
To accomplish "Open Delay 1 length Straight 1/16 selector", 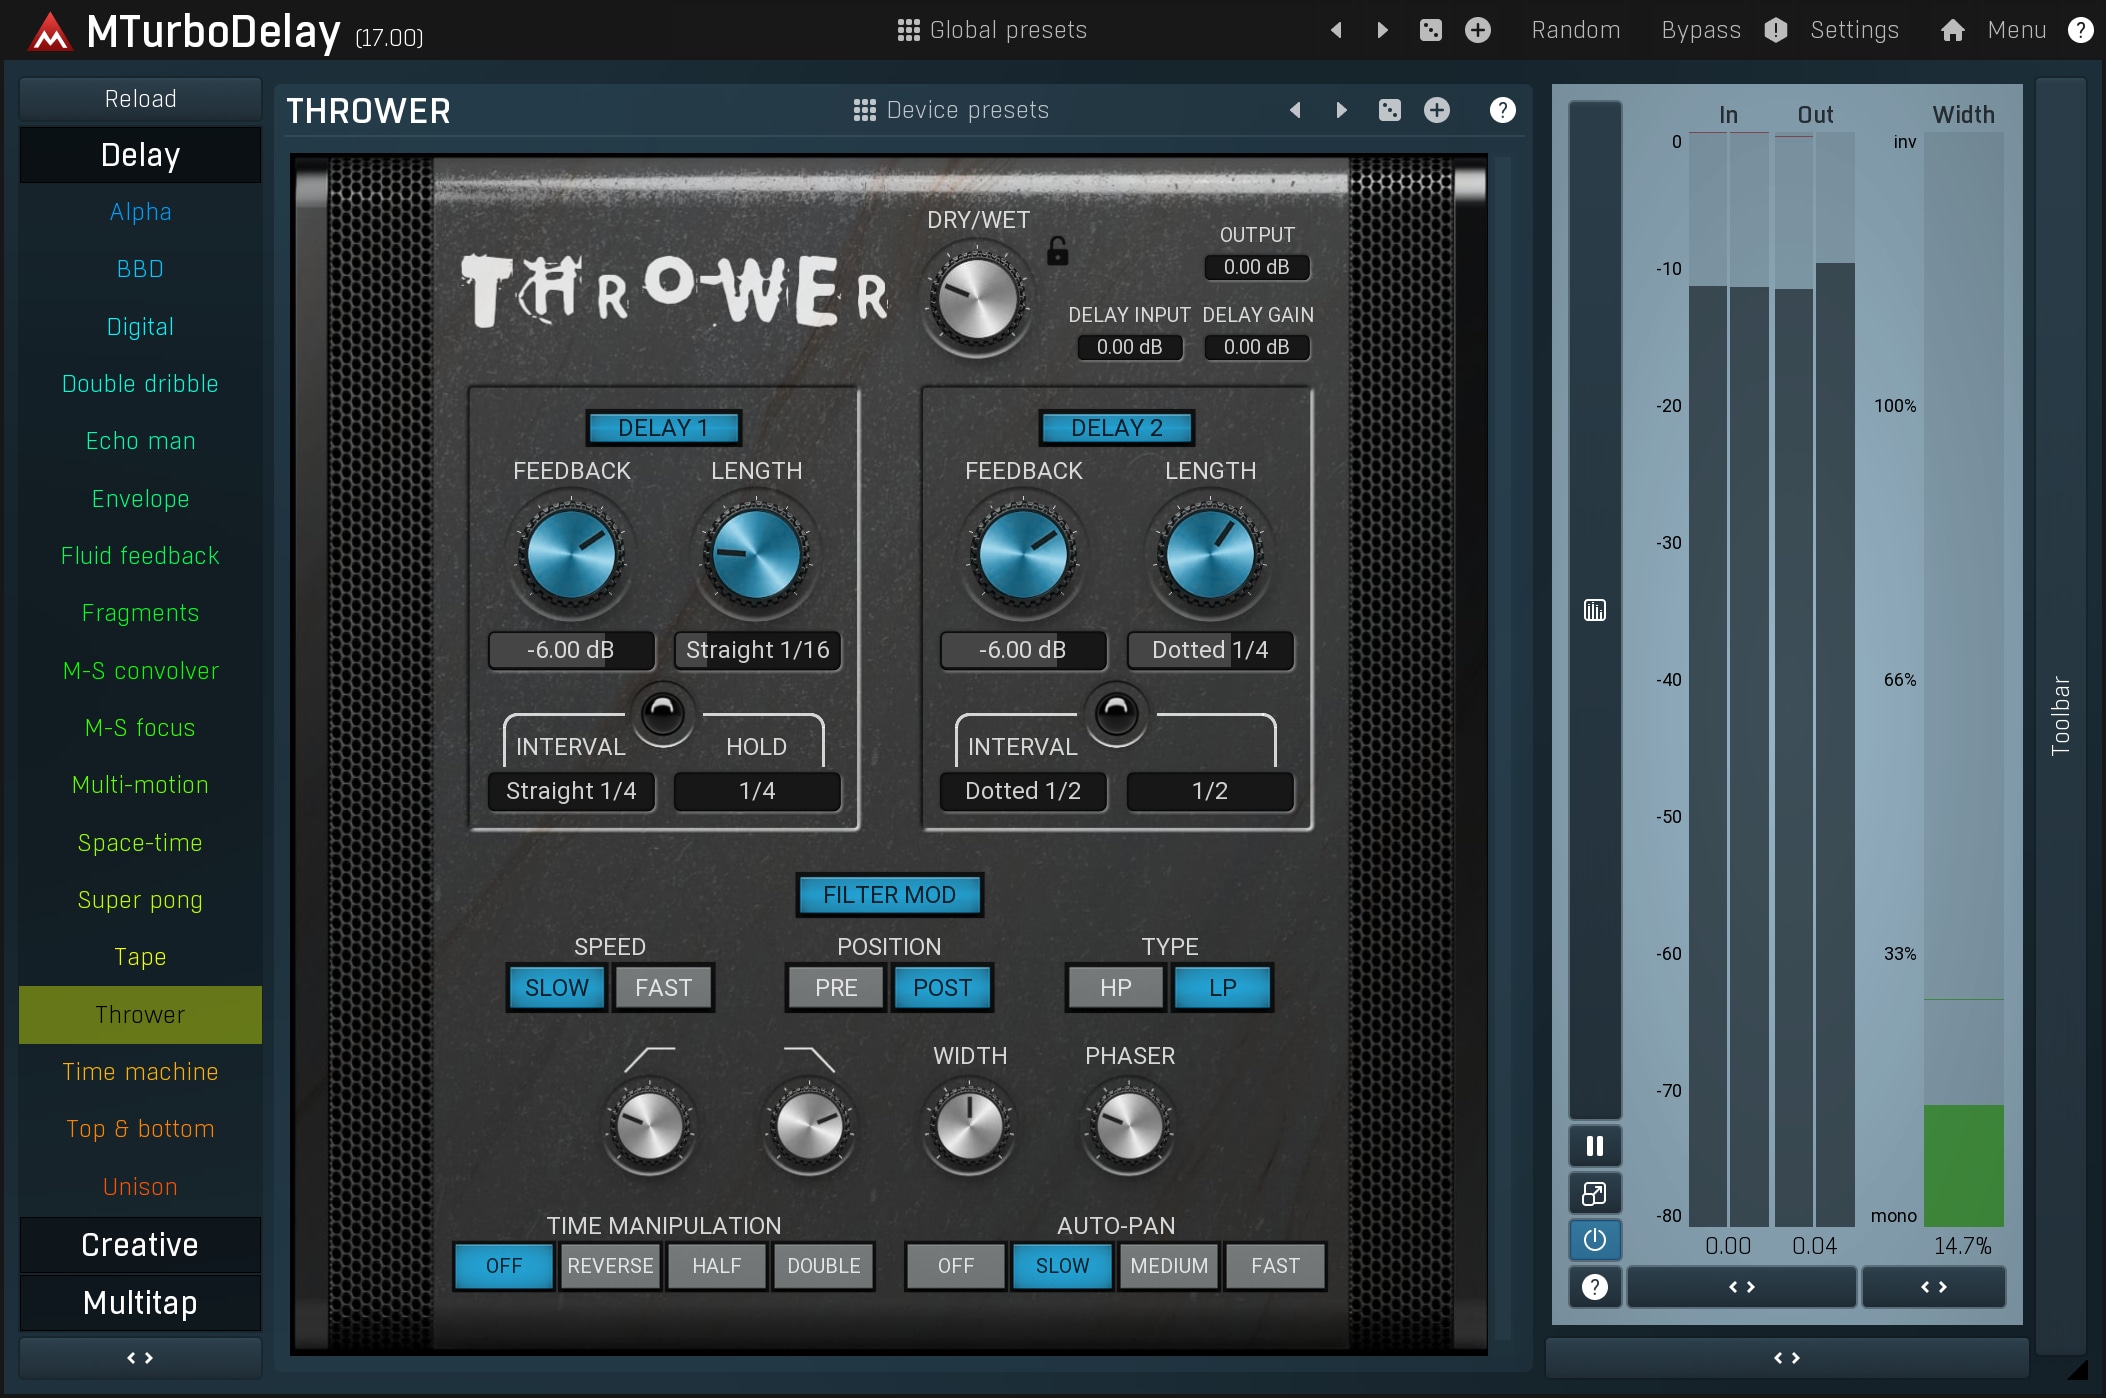I will click(757, 650).
